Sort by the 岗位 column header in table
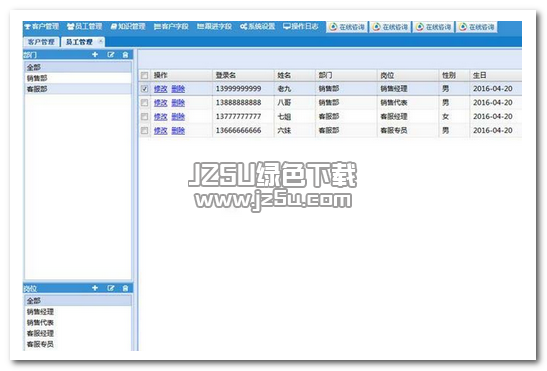 pyautogui.click(x=408, y=75)
